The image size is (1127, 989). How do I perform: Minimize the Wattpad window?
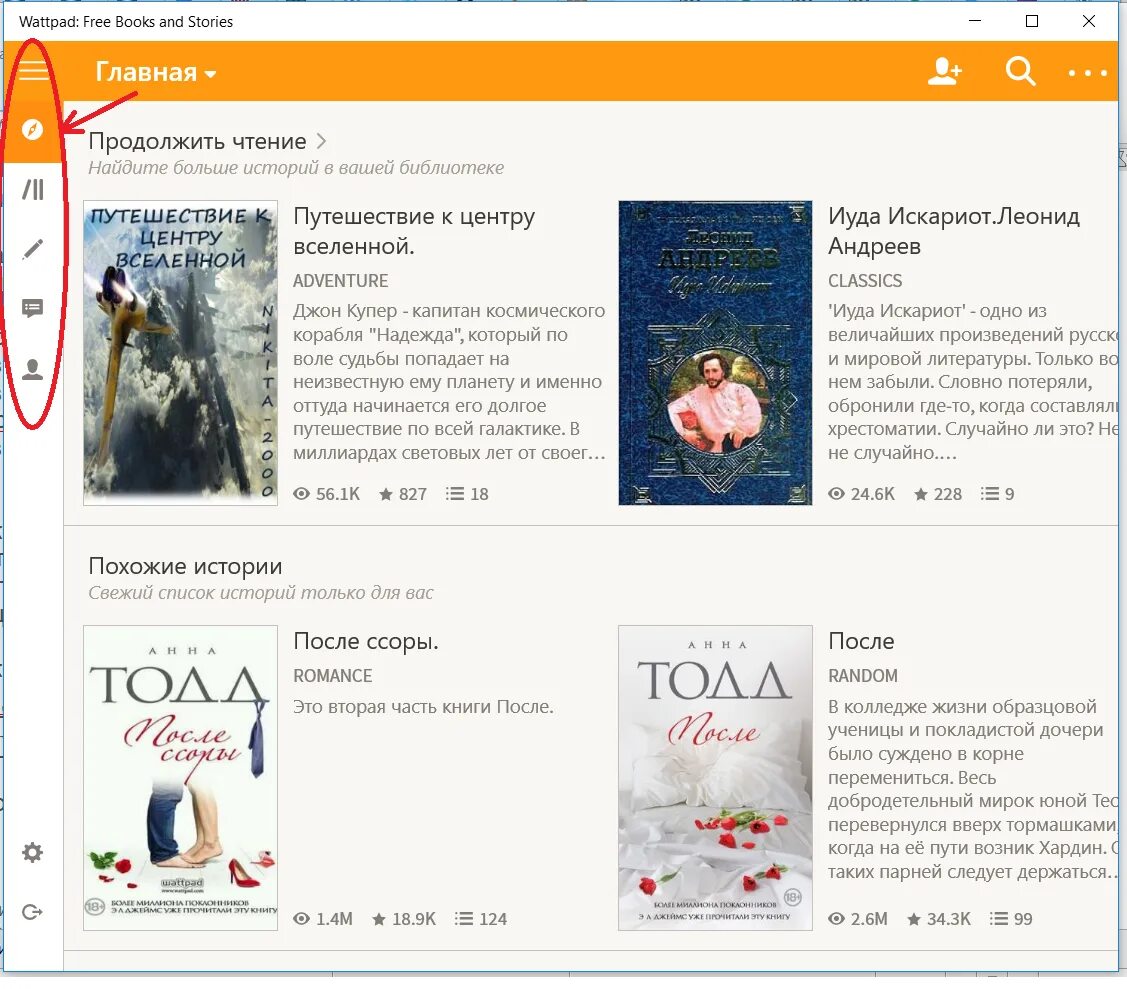pos(975,21)
